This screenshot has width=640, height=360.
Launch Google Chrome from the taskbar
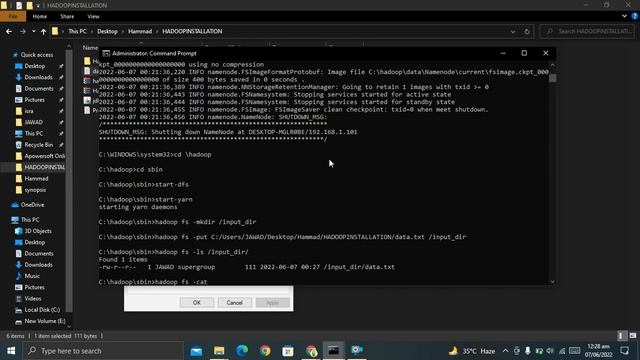tap(265, 351)
